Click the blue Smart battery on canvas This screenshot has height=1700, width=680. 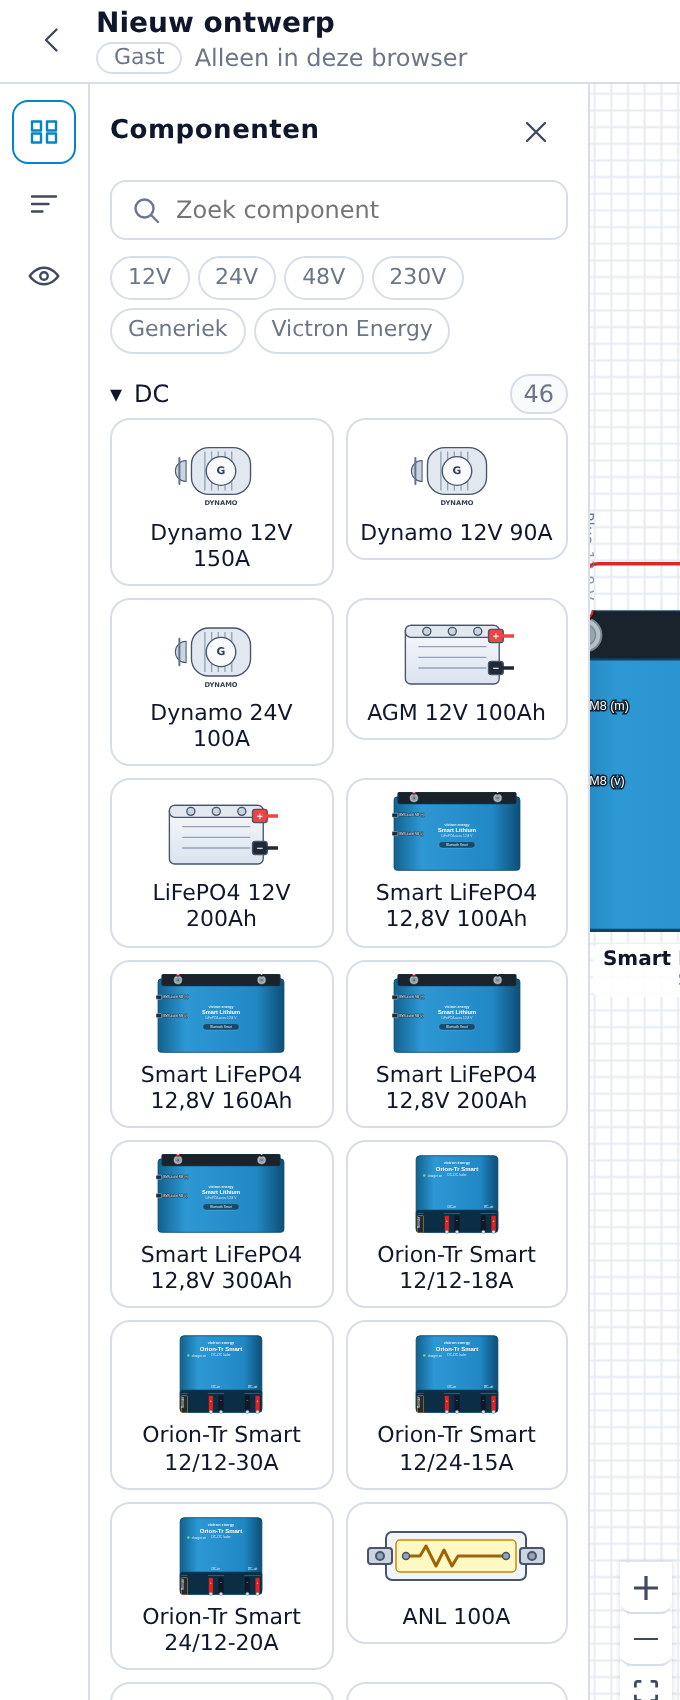pos(635,770)
